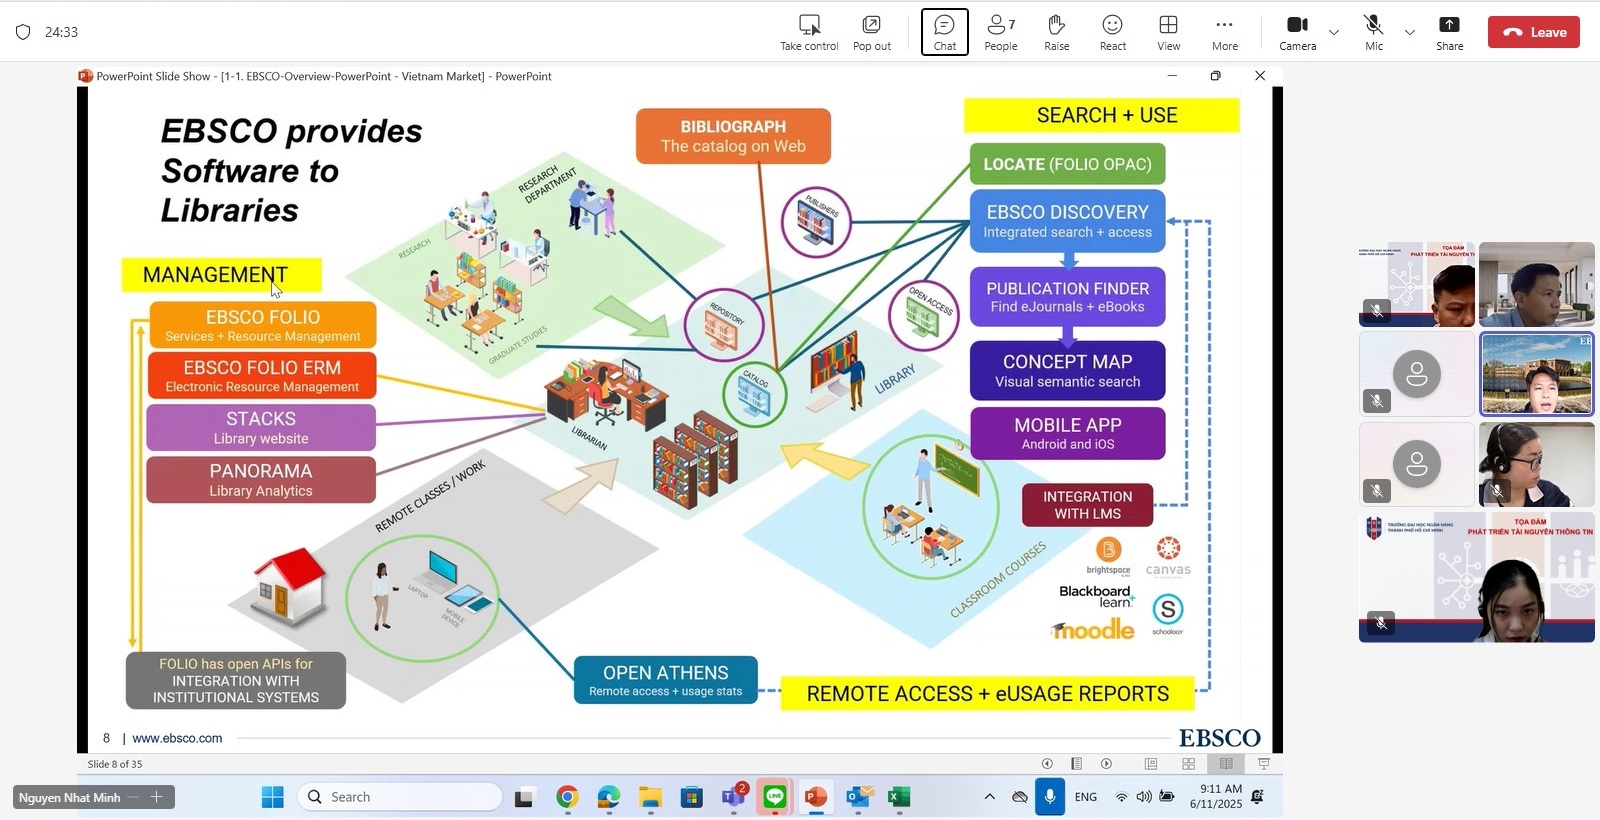The width and height of the screenshot is (1600, 820).
Task: Click the plus button beside Nguyen Nhat Minh
Action: coord(156,797)
